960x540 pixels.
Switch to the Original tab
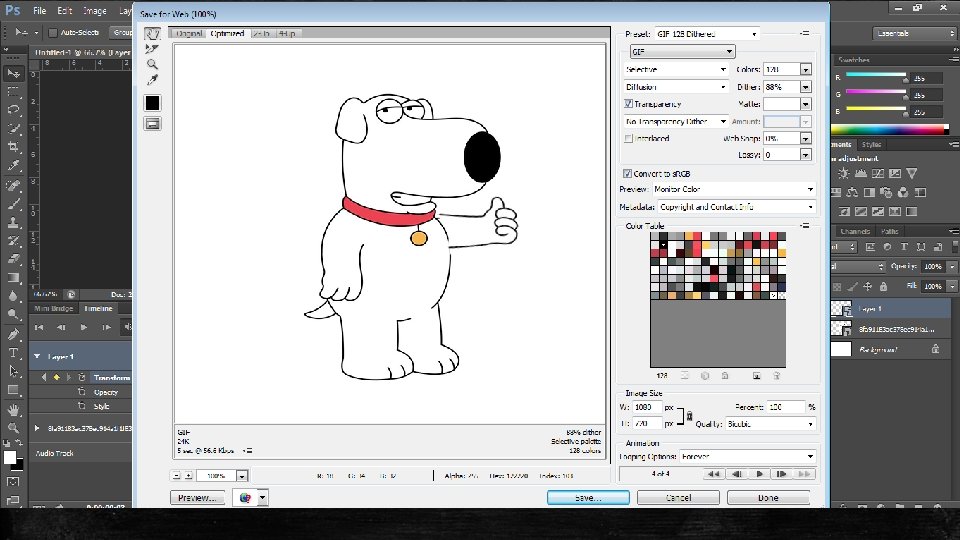[x=189, y=34]
